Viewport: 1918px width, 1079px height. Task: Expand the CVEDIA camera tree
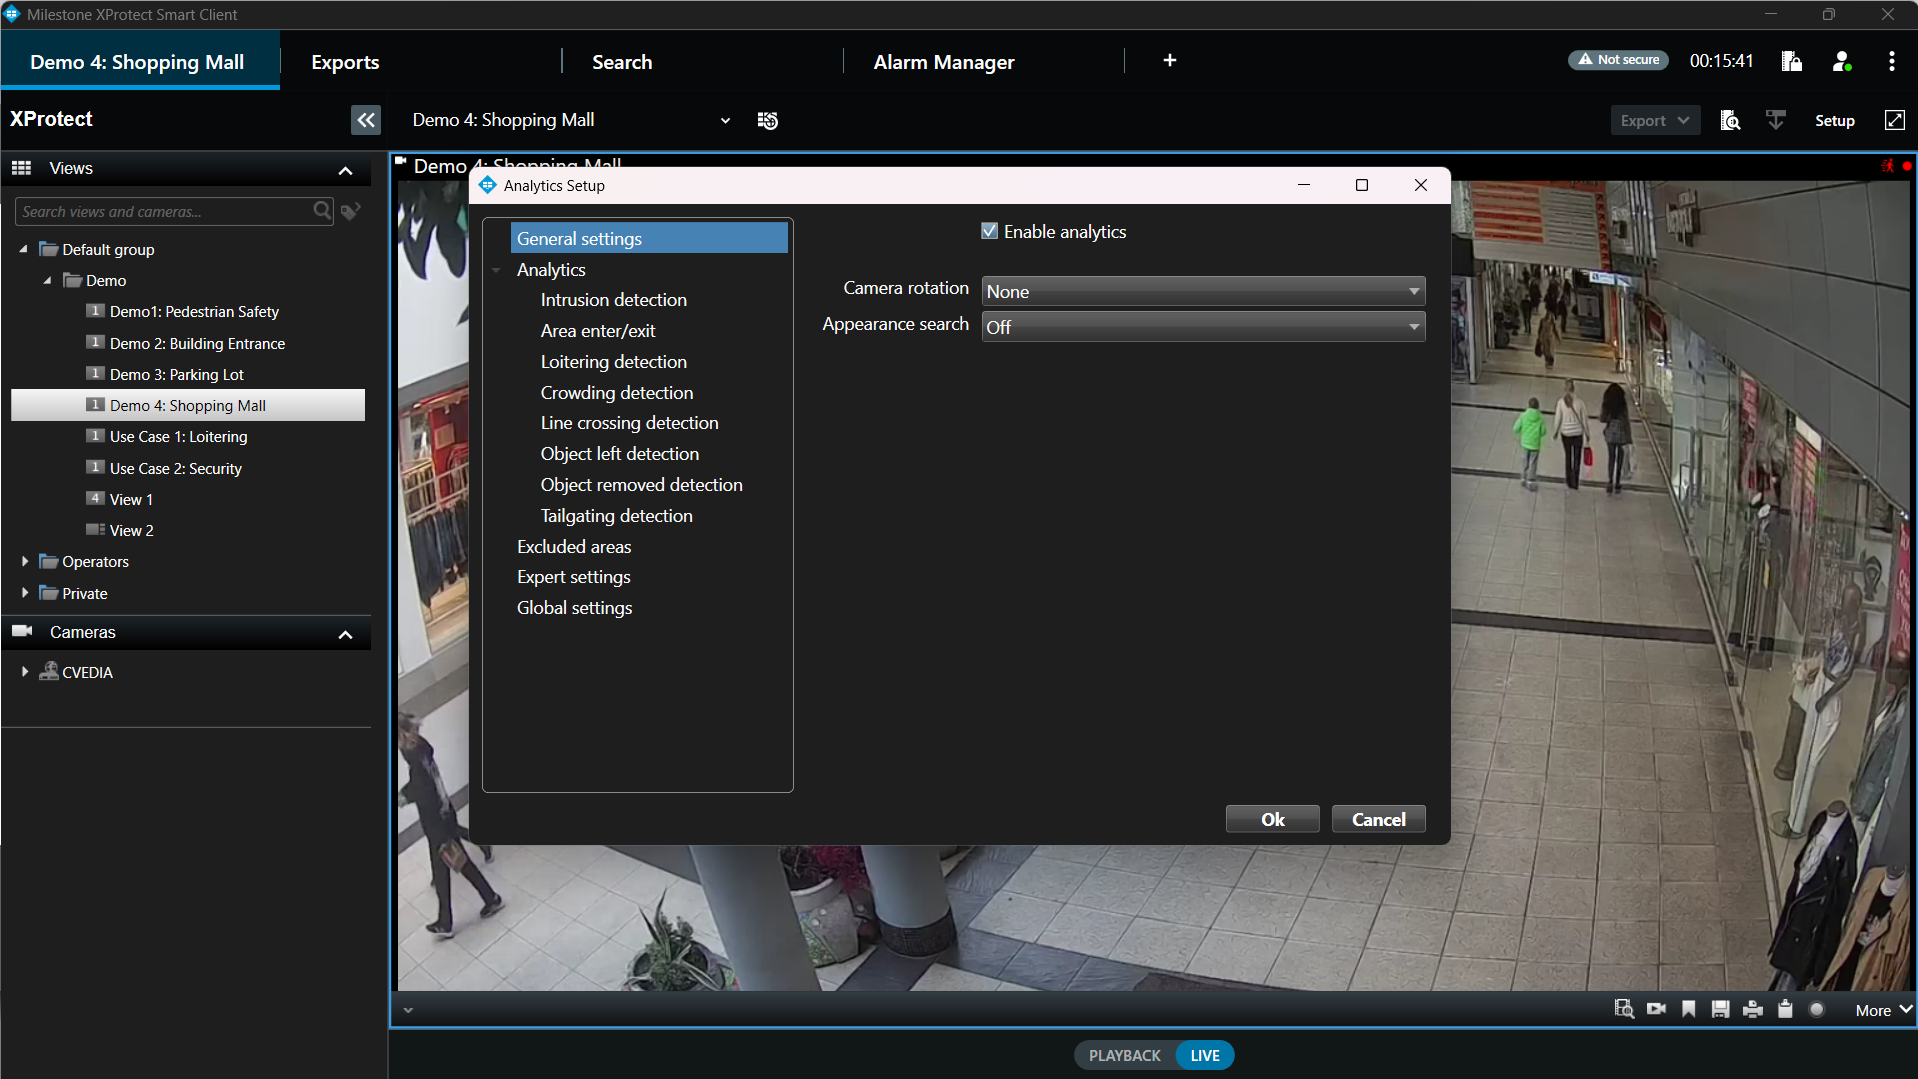(x=25, y=672)
